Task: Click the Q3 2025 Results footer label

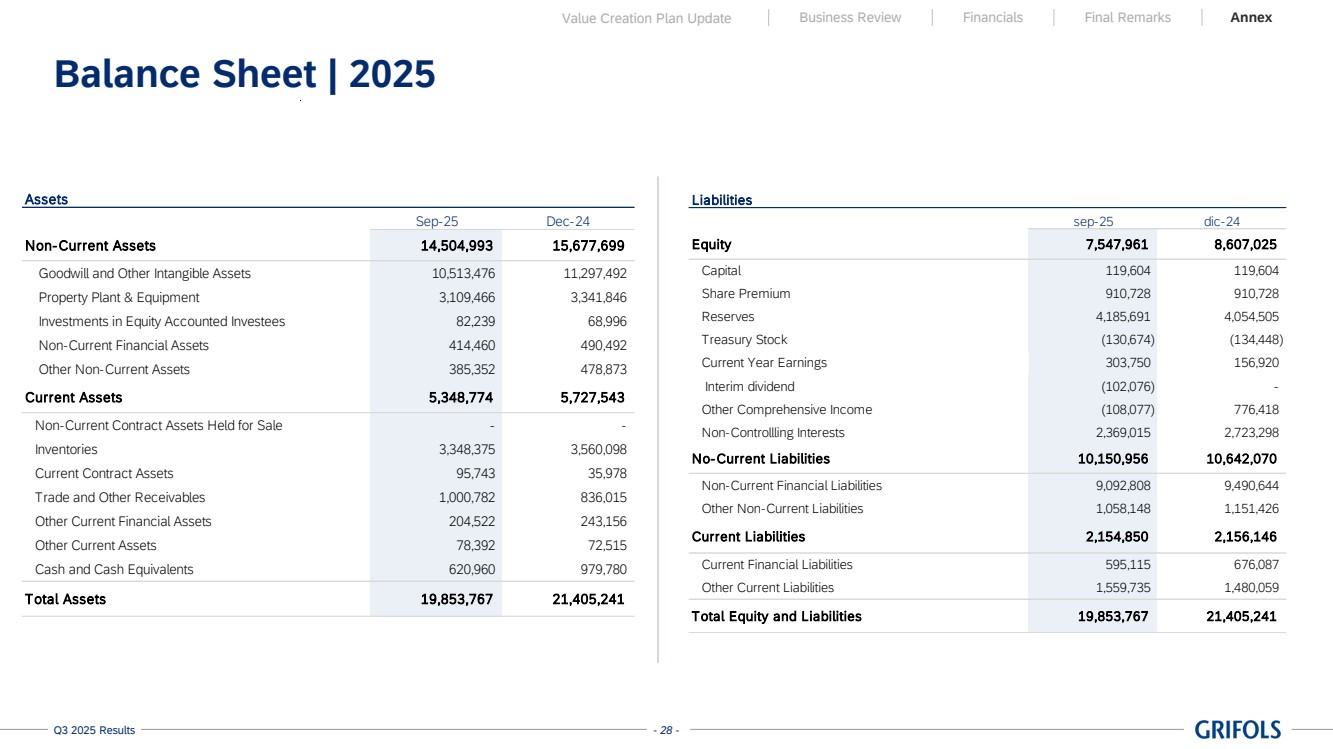Action: pyautogui.click(x=94, y=731)
